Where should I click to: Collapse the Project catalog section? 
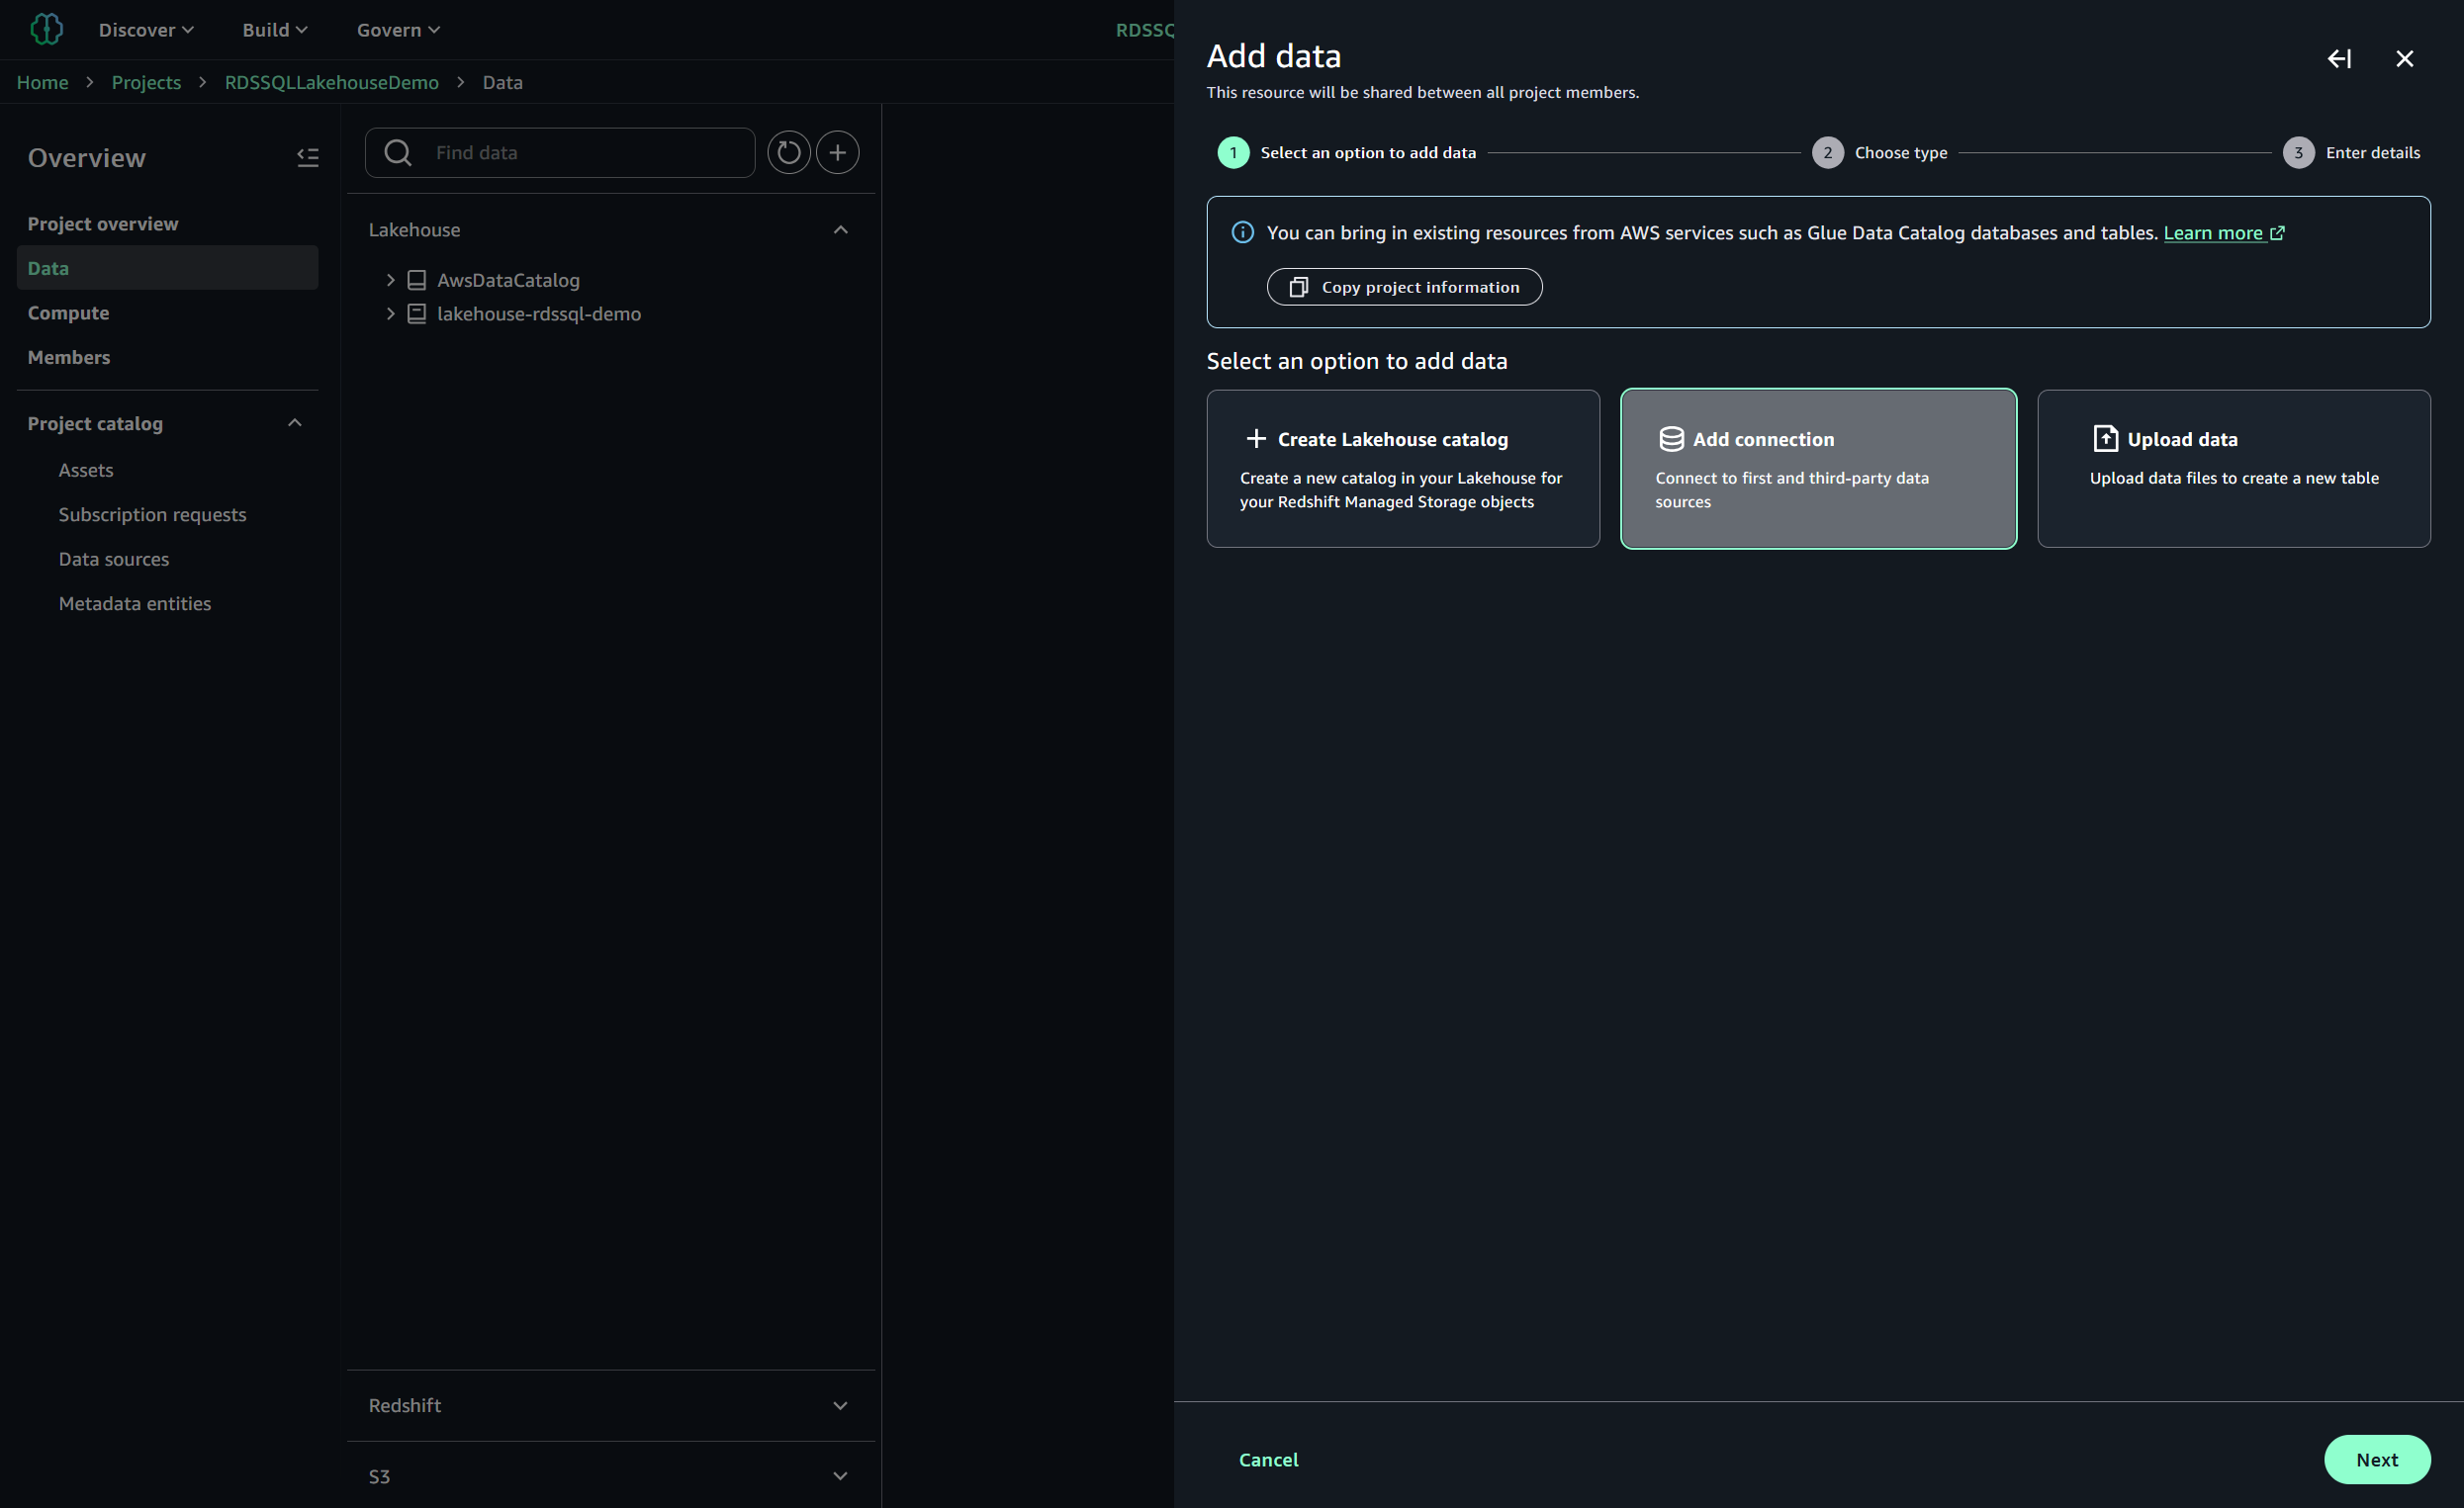coord(294,423)
